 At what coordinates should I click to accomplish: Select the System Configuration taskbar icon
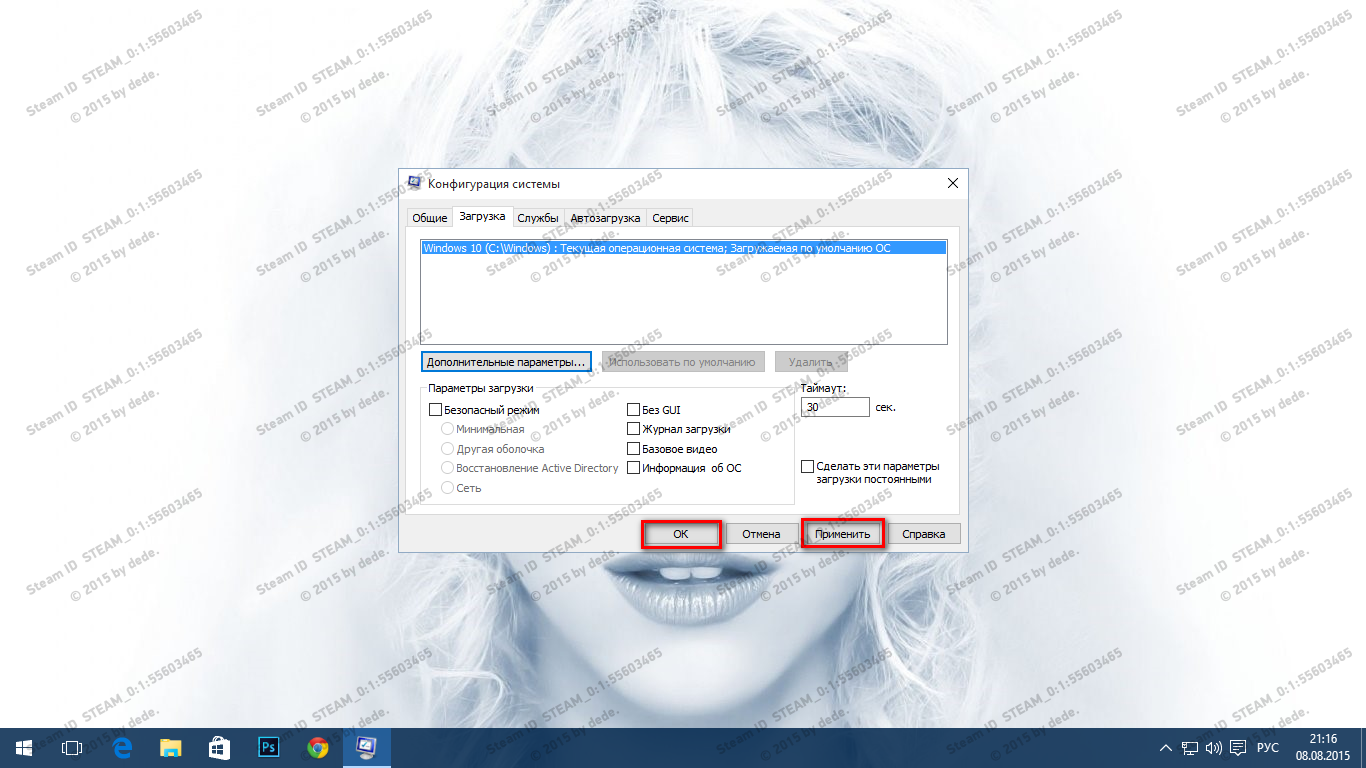click(x=367, y=747)
